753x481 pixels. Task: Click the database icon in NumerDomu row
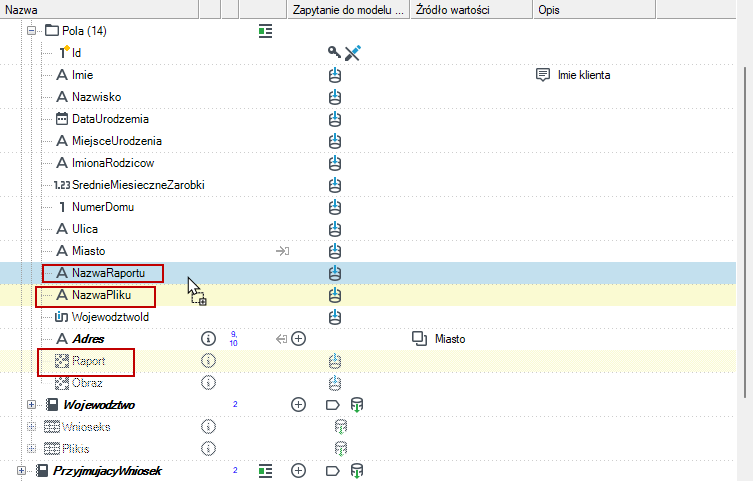tap(335, 207)
